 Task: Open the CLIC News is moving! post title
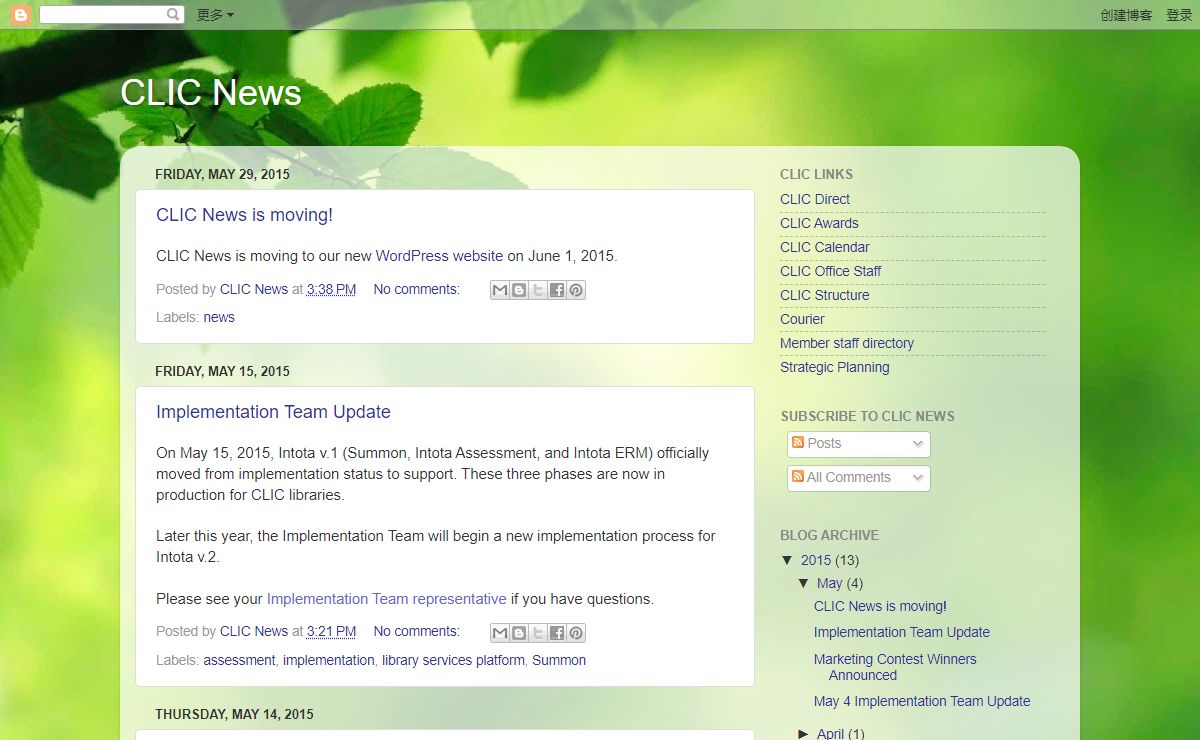click(244, 215)
